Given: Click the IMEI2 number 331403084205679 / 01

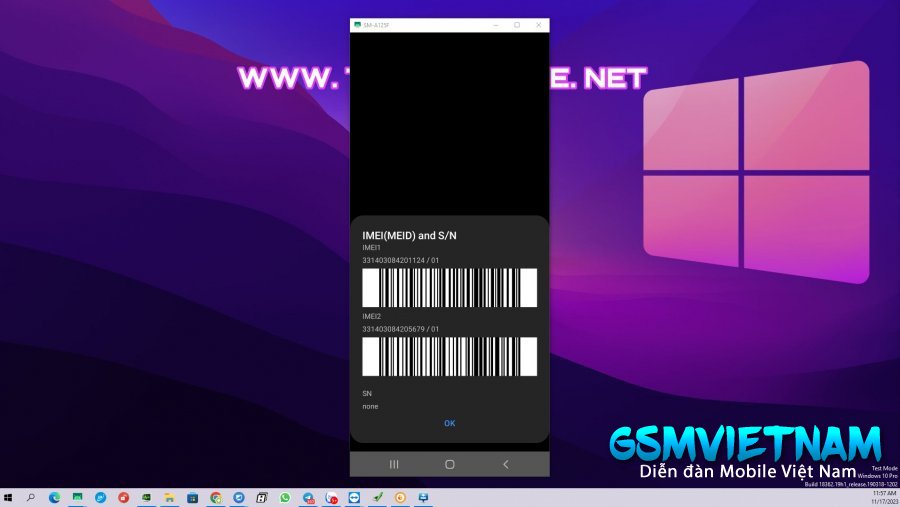Looking at the screenshot, I should coord(401,329).
